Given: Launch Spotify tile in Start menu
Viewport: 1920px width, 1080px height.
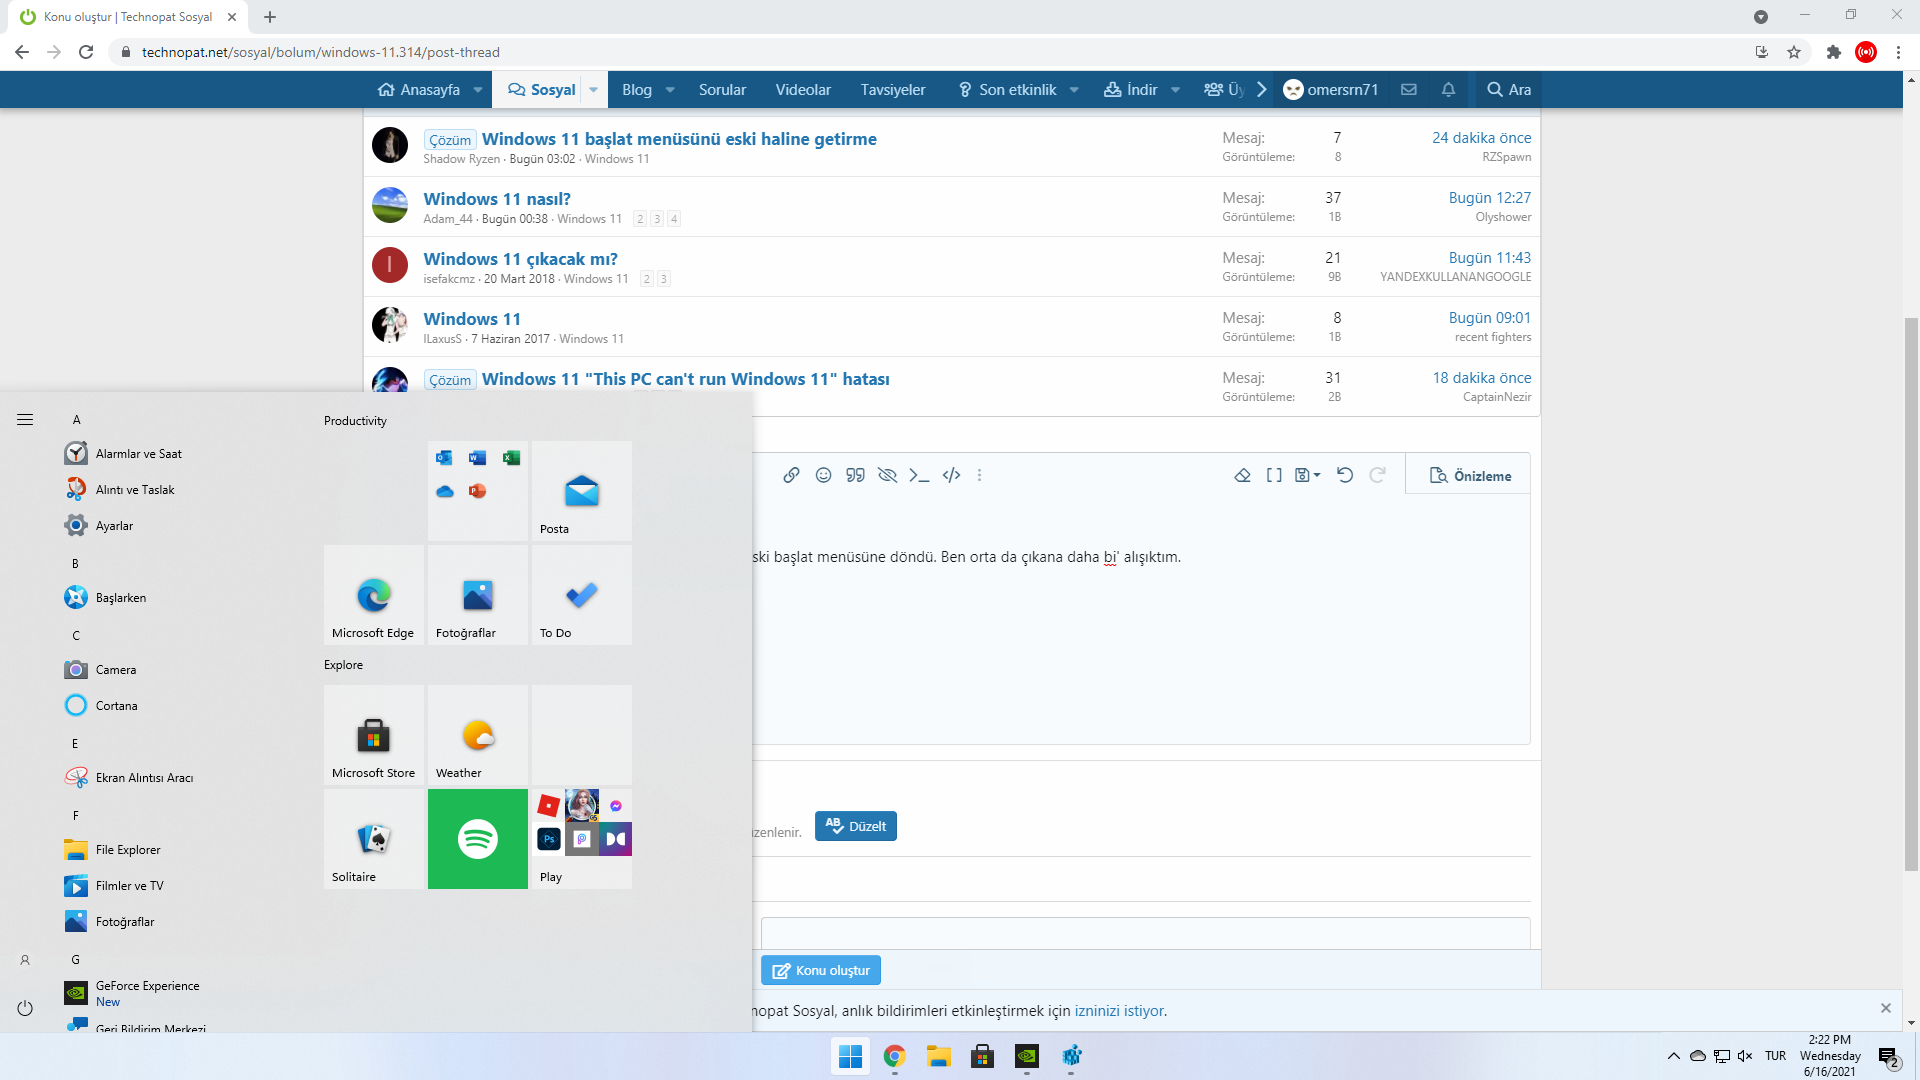Looking at the screenshot, I should [x=478, y=838].
